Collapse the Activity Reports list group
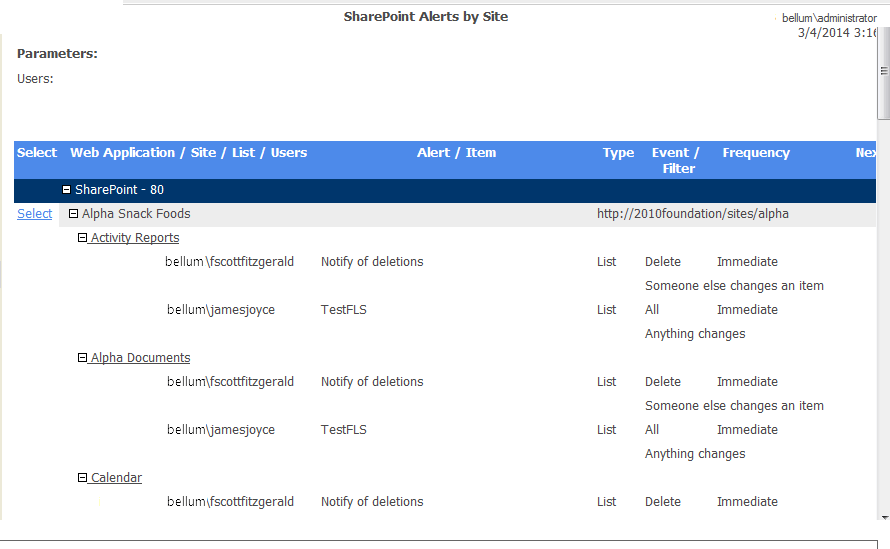Viewport: 890px width, 549px height. coord(82,238)
